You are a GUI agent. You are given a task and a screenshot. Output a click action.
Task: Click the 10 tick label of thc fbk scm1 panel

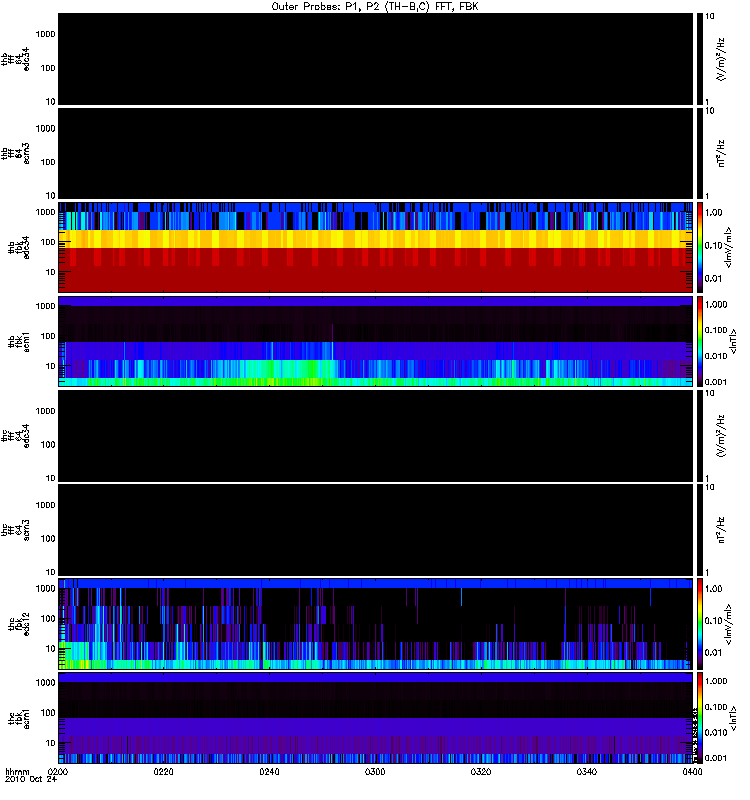point(50,743)
